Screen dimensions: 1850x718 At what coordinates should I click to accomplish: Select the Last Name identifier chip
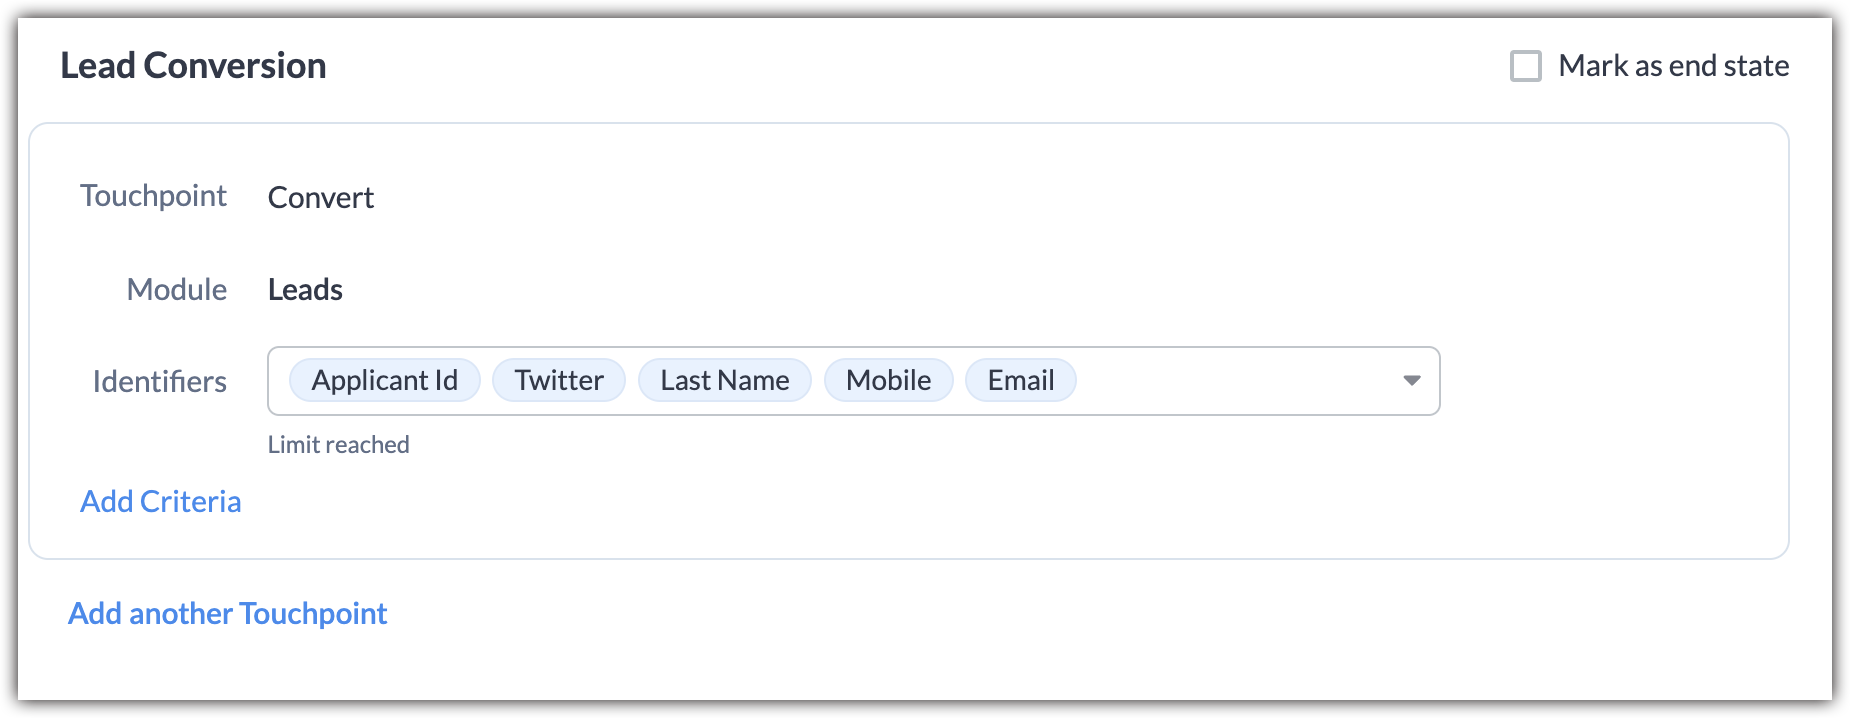pyautogui.click(x=724, y=381)
